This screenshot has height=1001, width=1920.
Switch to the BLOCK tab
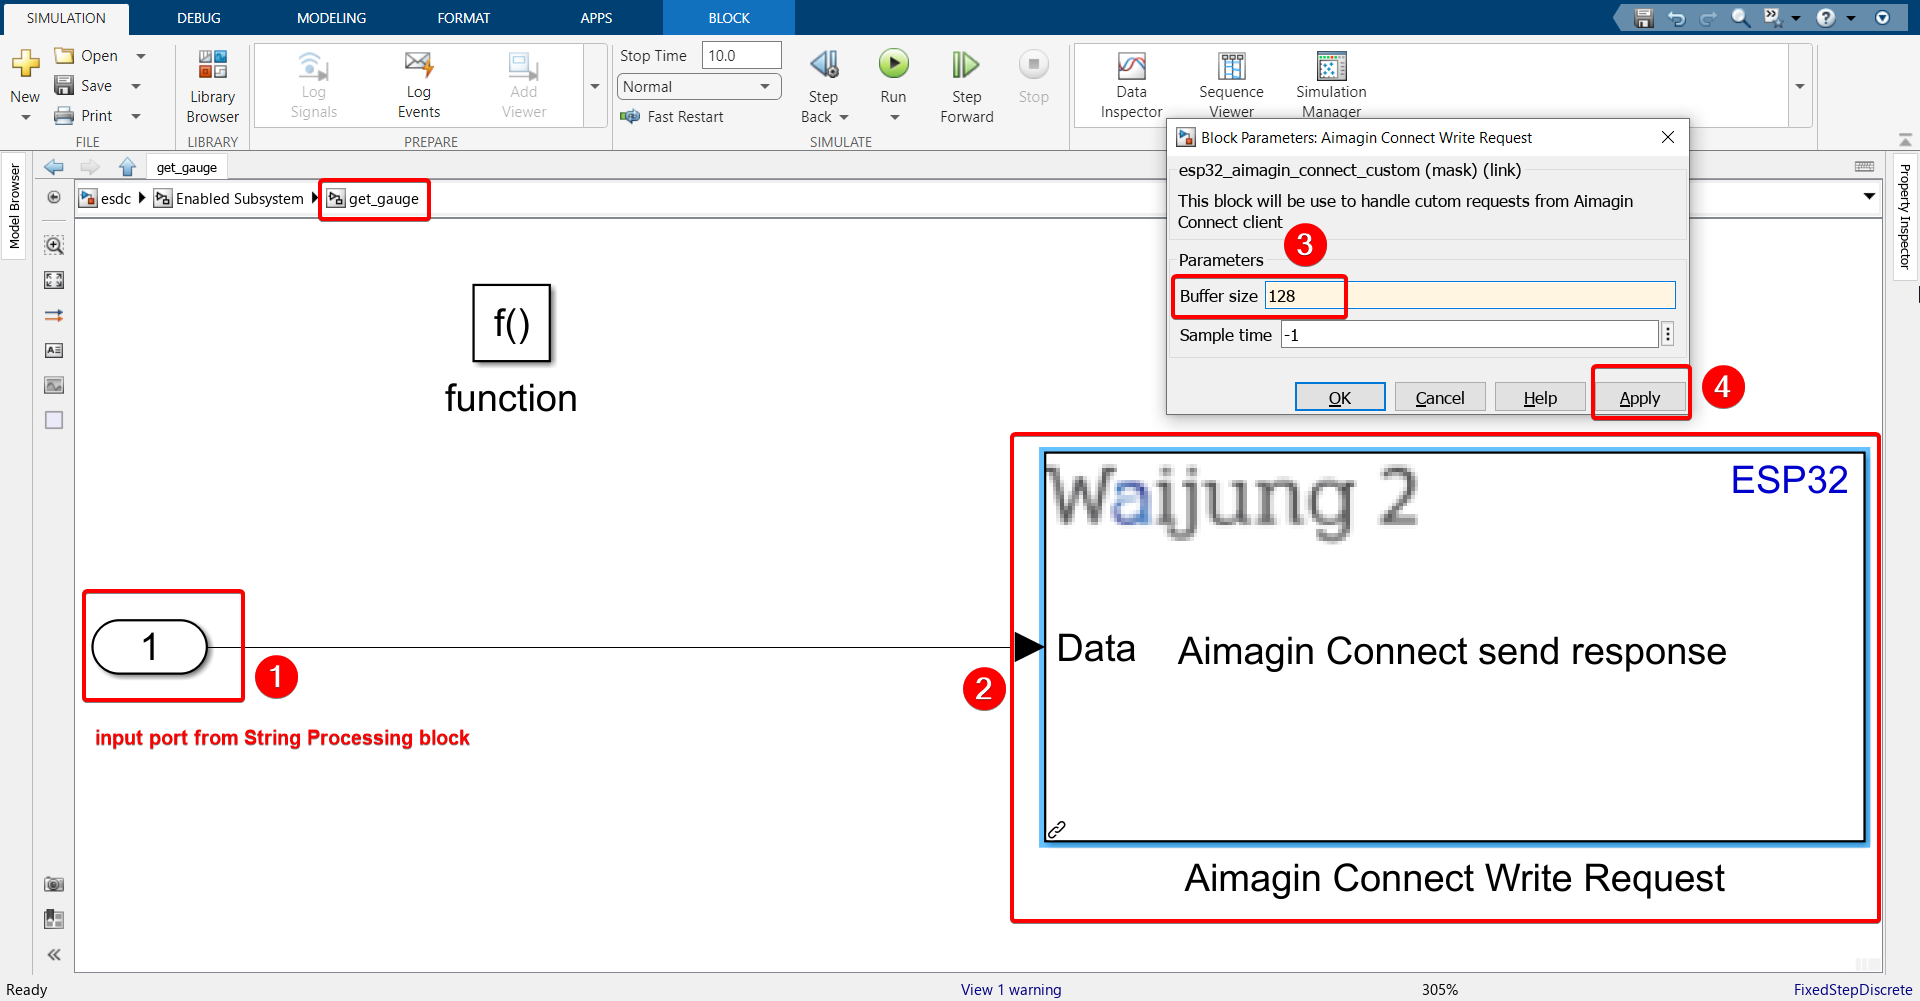(729, 18)
